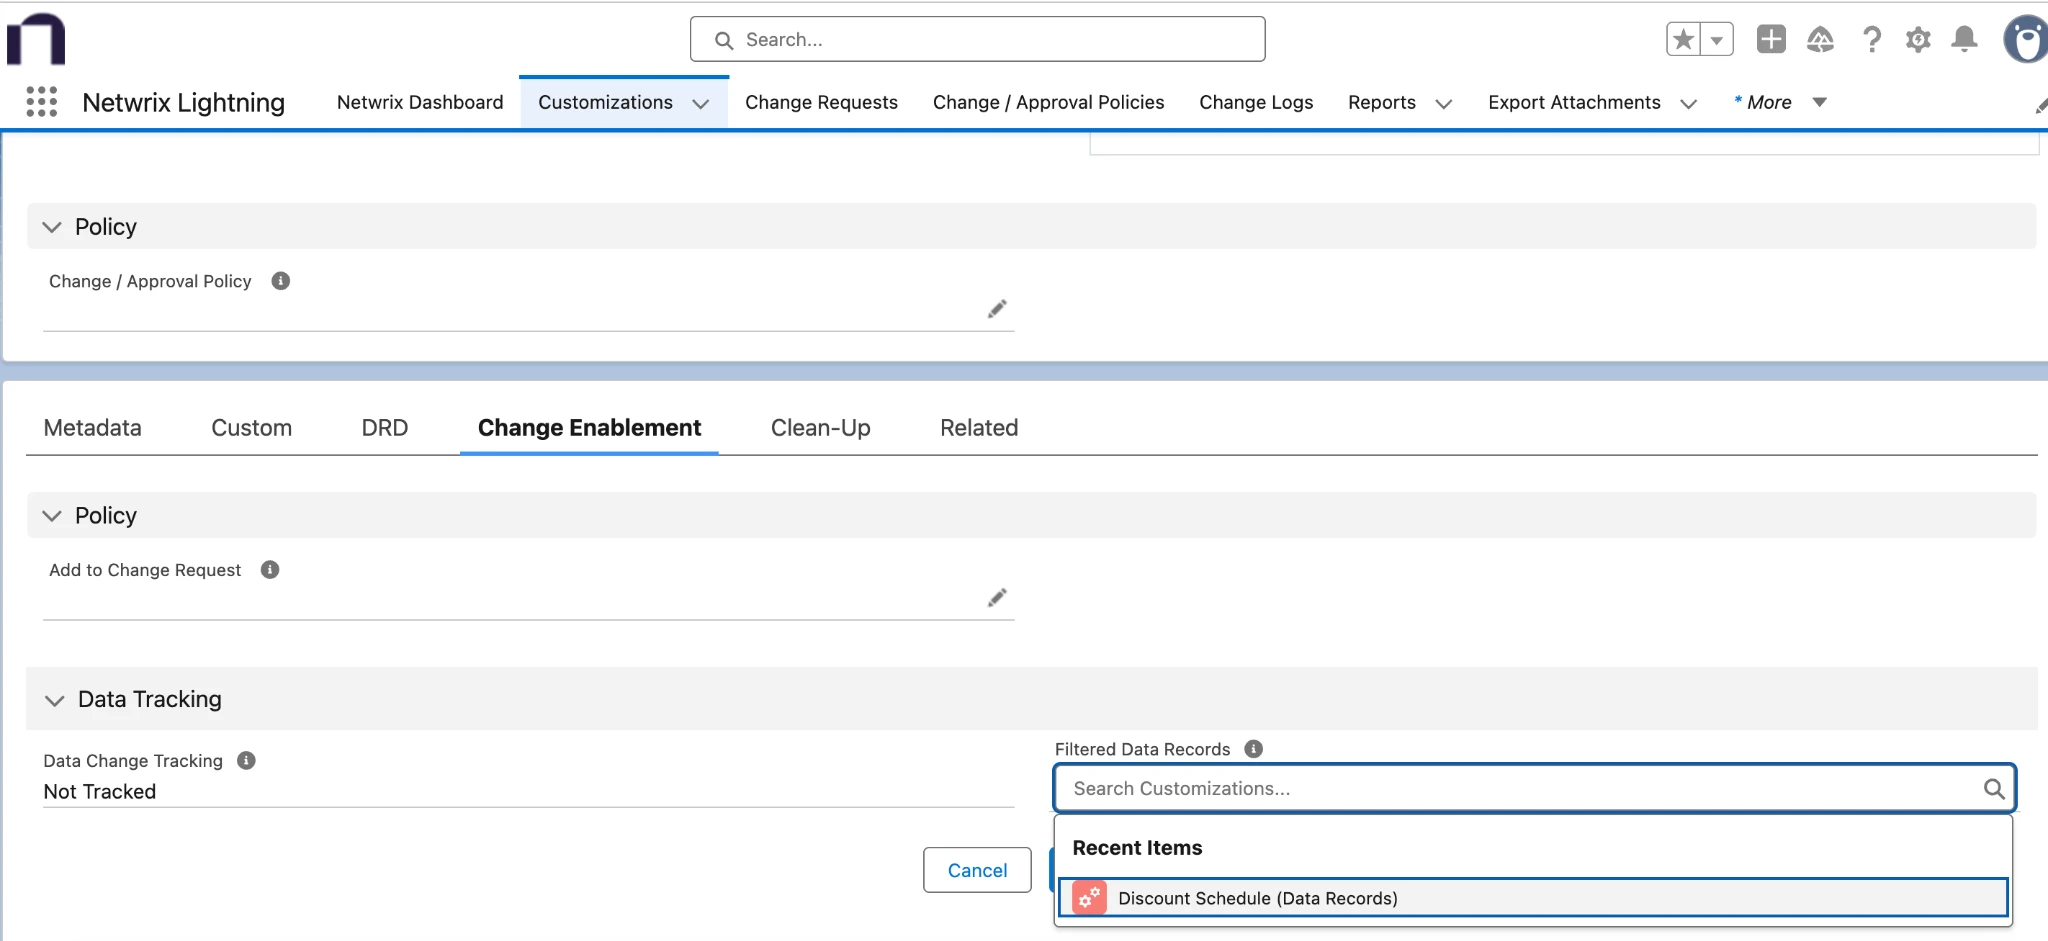The image size is (2048, 941).
Task: Open the Change Requests menu item
Action: point(820,102)
